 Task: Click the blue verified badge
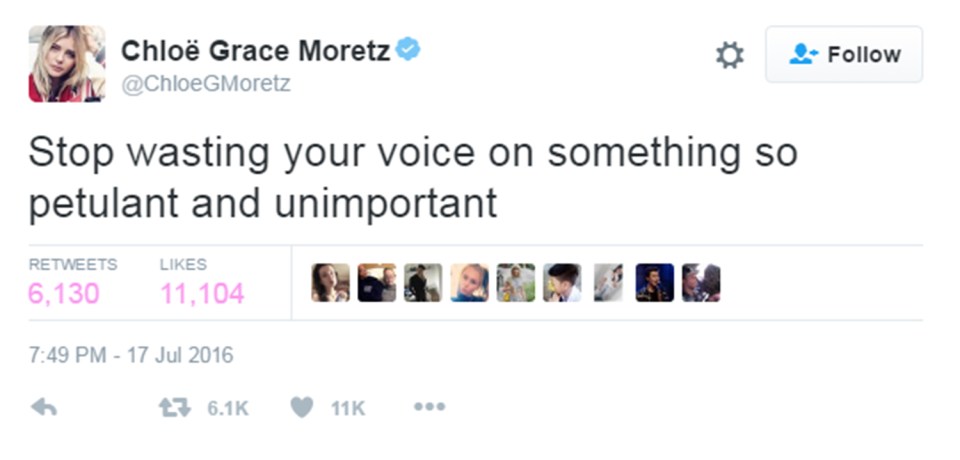tap(408, 50)
